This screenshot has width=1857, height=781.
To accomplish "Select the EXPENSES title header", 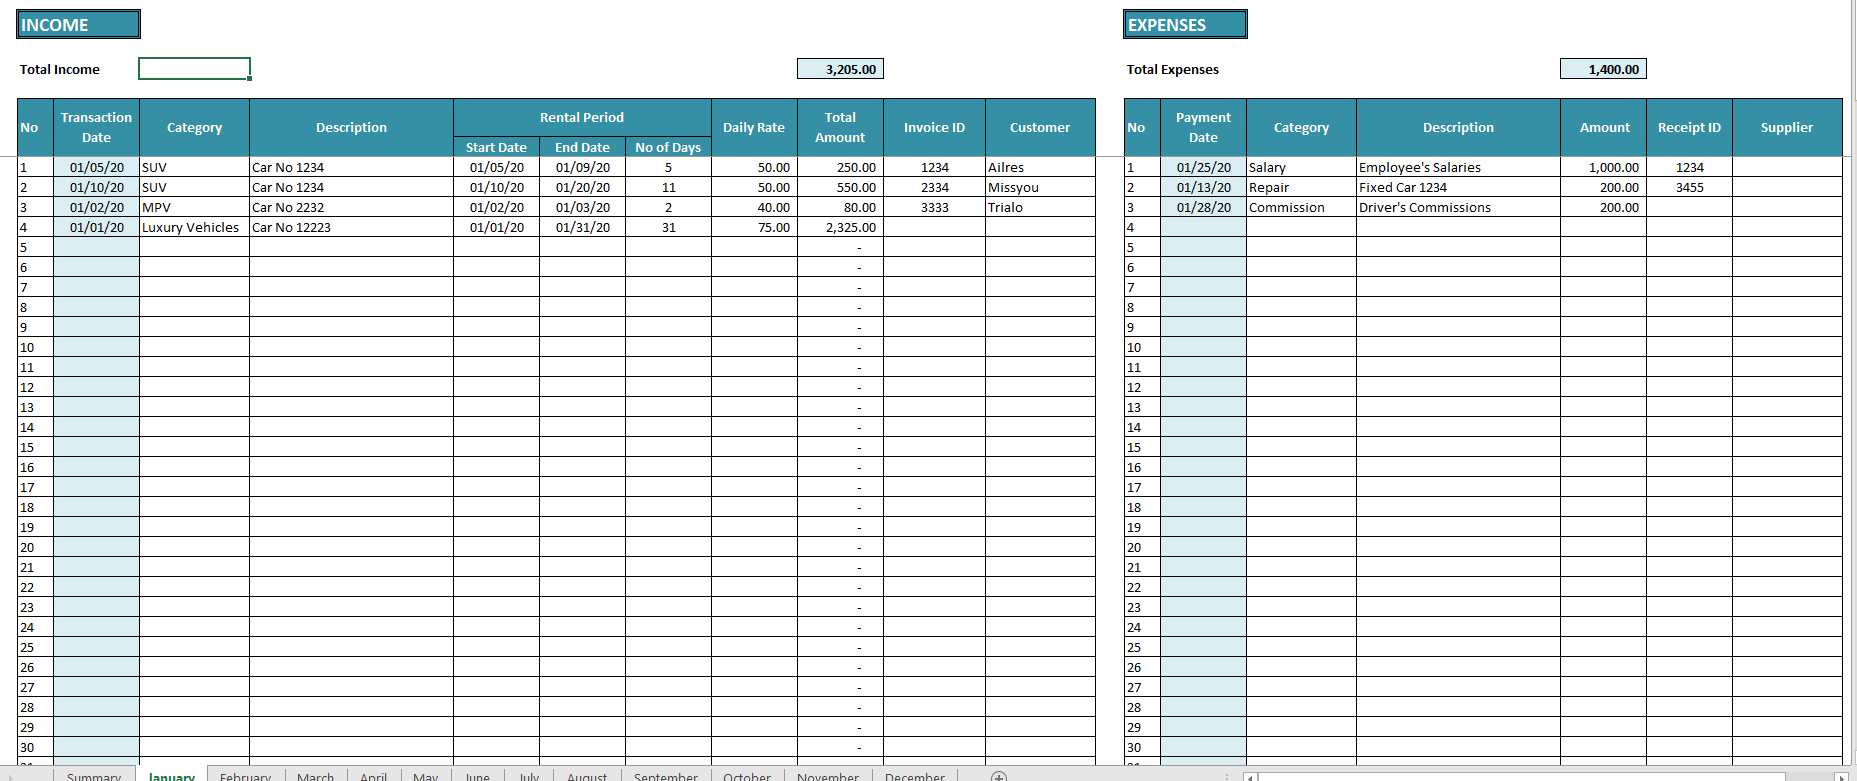I will (x=1184, y=25).
